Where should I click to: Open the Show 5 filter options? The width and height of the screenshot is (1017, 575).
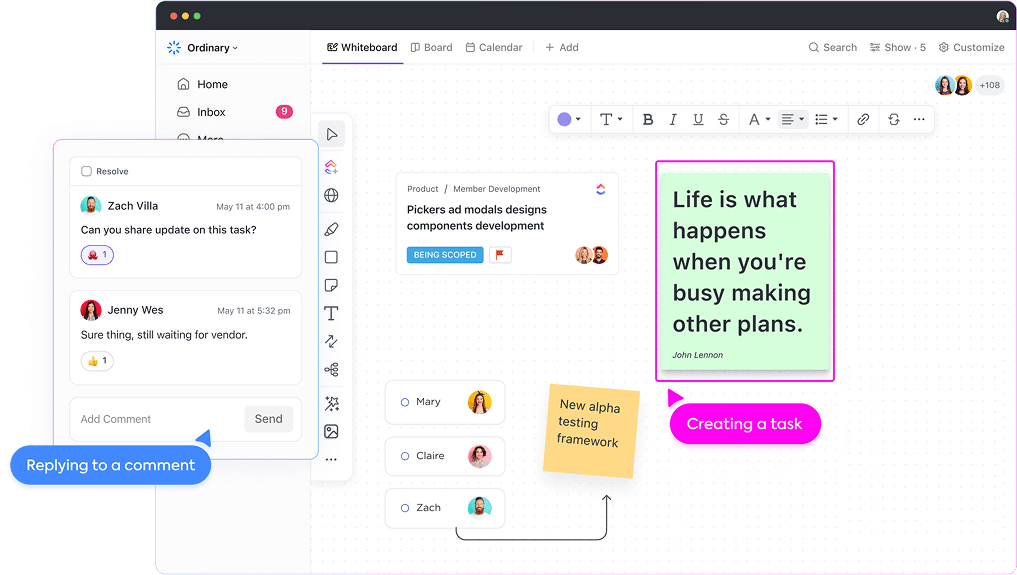tap(898, 47)
